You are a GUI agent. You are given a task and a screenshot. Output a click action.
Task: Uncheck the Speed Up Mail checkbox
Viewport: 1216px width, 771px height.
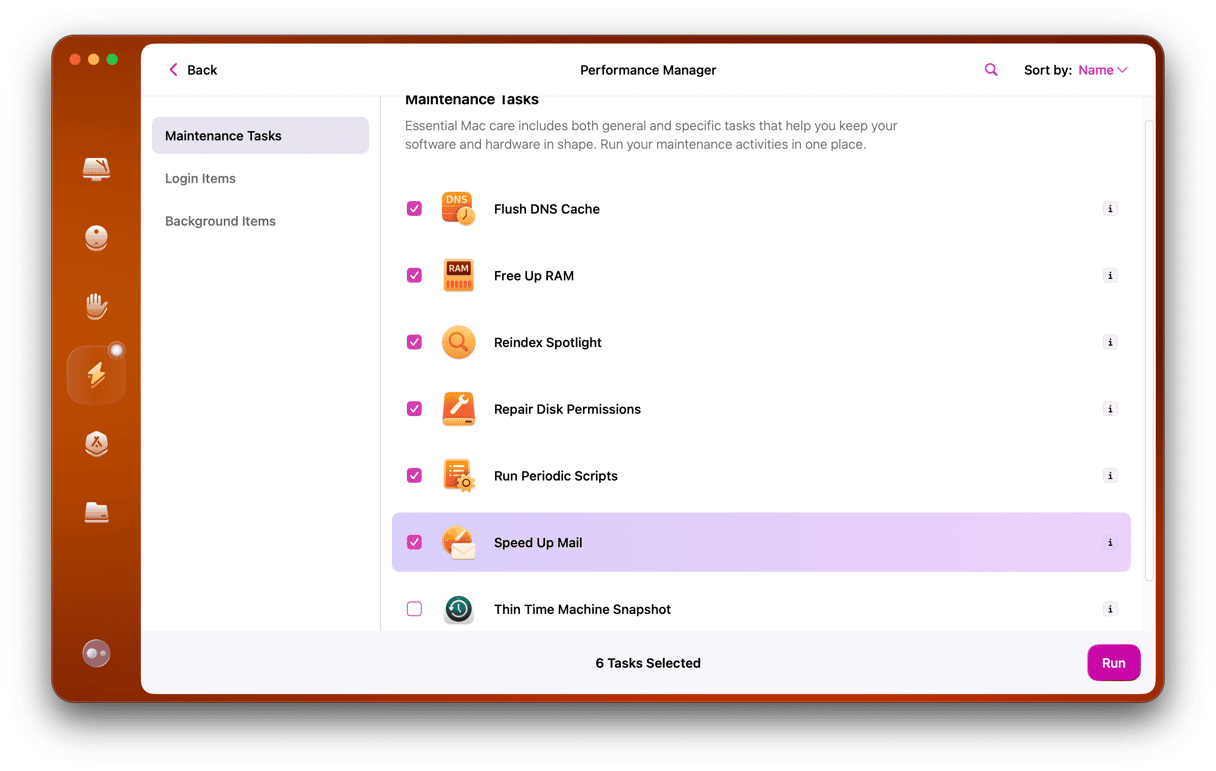coord(414,542)
